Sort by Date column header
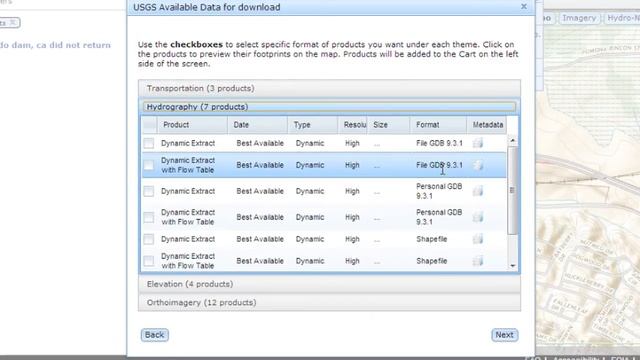The width and height of the screenshot is (640, 360). [x=258, y=125]
